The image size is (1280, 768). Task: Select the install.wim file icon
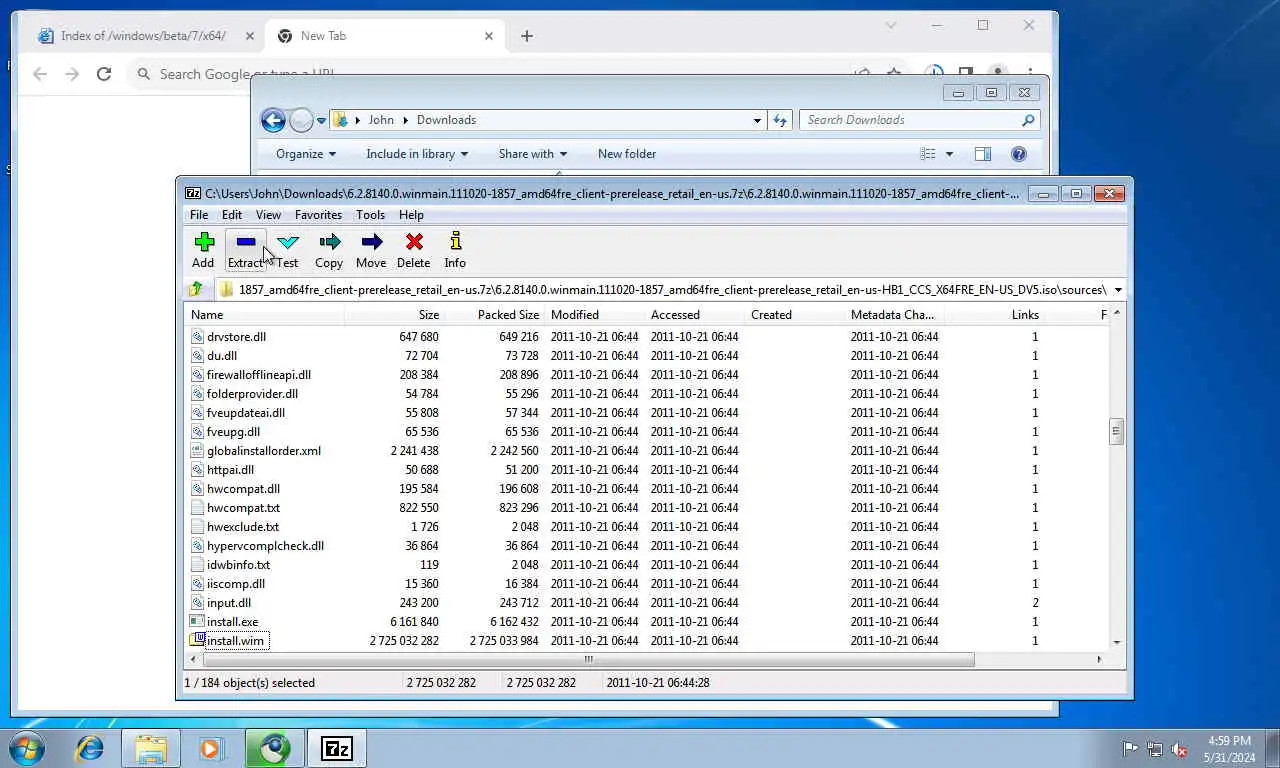pos(197,641)
